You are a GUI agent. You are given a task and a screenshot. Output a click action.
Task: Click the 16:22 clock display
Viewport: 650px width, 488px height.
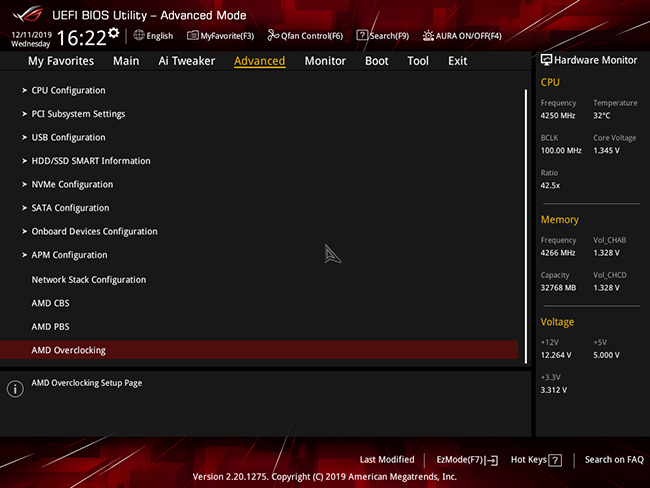point(82,38)
